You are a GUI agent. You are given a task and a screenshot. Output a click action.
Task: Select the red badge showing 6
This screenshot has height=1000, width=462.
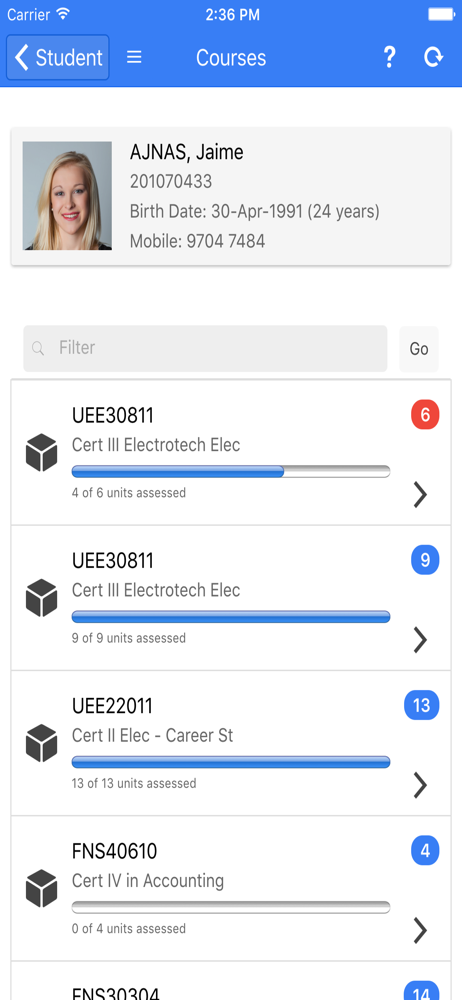[425, 415]
